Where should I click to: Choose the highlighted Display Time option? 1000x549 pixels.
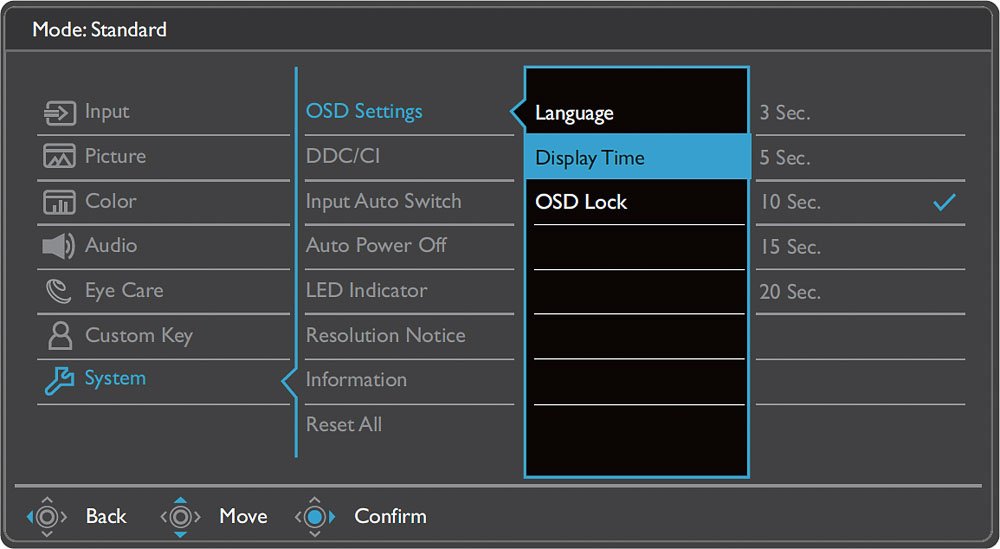(636, 157)
